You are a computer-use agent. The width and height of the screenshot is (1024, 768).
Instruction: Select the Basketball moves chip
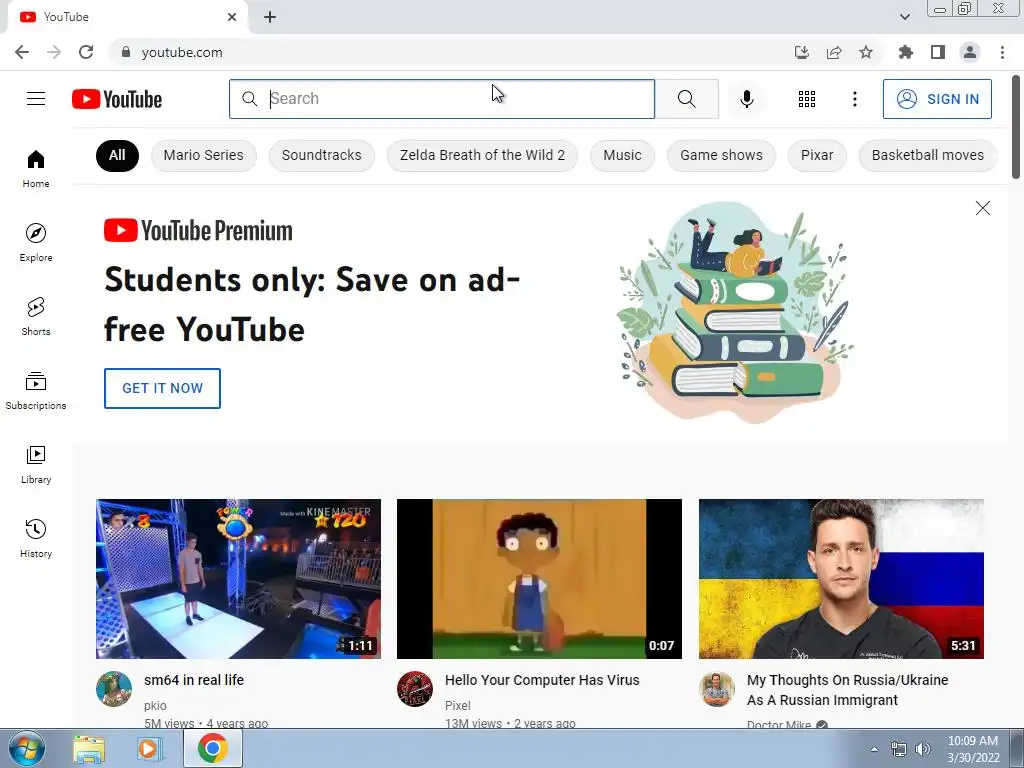[x=927, y=155]
